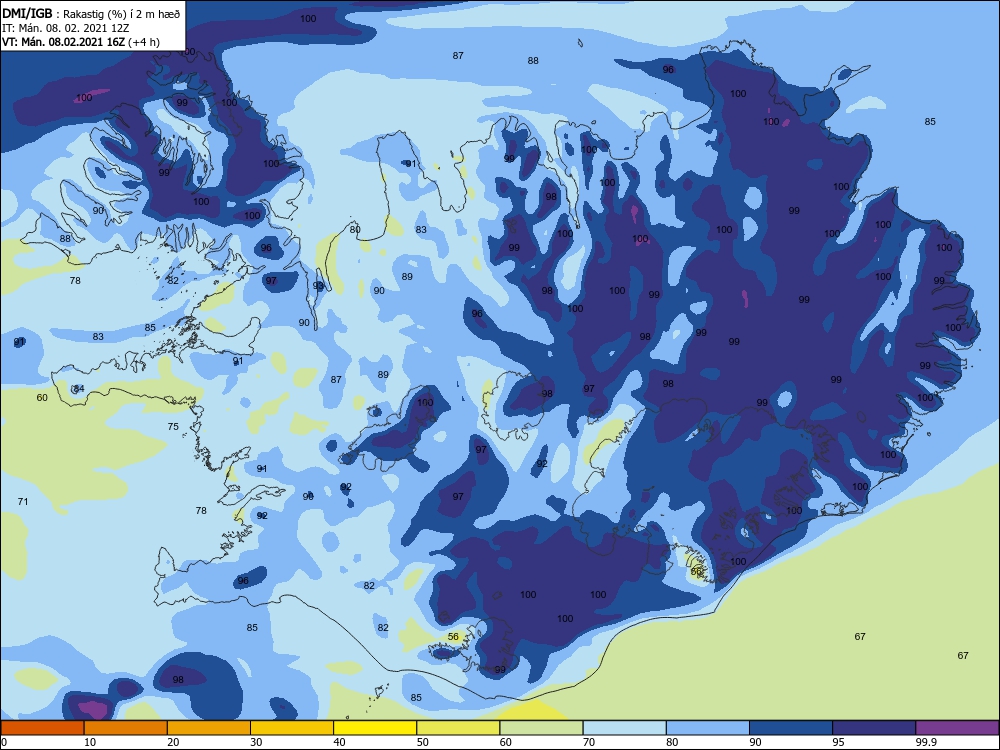This screenshot has width=1000, height=750.
Task: Click the '95' tick label in the legend
Action: click(838, 742)
